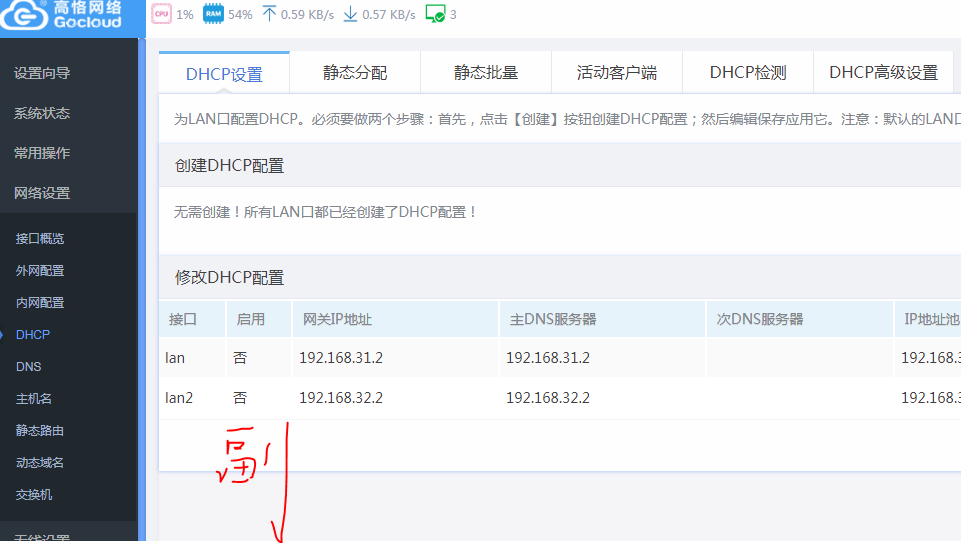This screenshot has width=961, height=543.
Task: Click the CPU usage icon
Action: pyautogui.click(x=161, y=13)
